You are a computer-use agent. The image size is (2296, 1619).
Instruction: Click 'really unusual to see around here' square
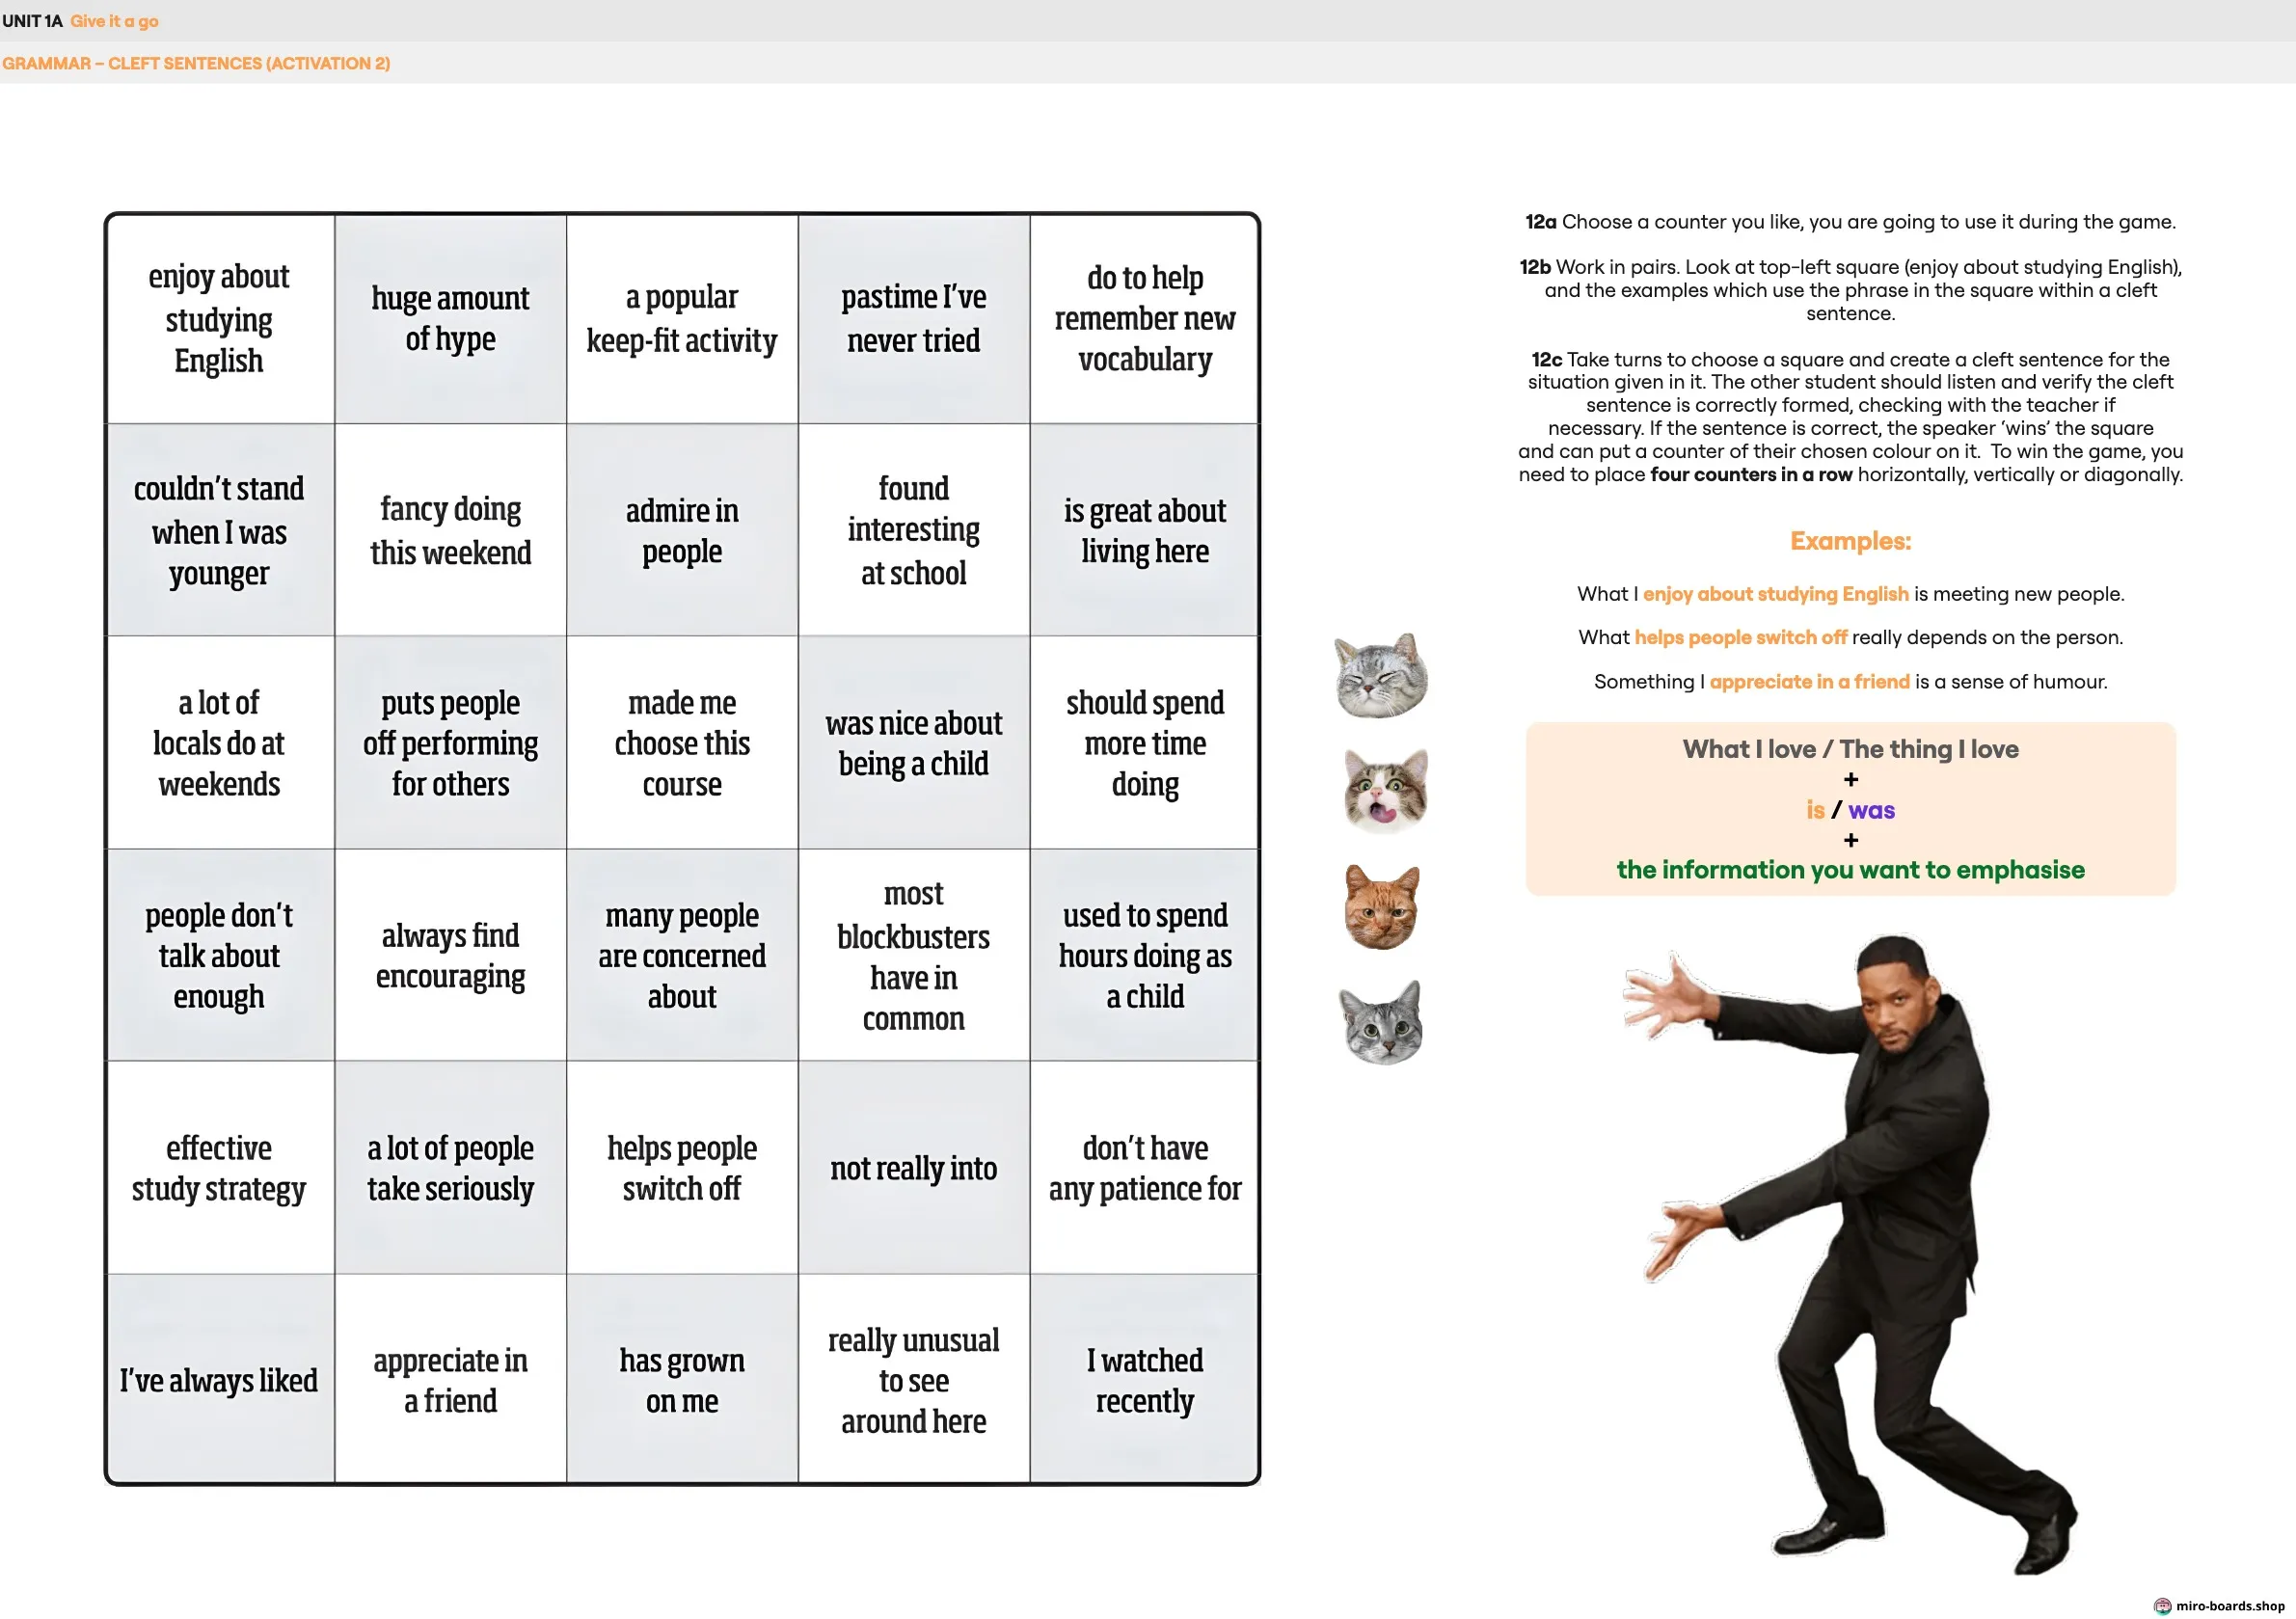tap(914, 1379)
